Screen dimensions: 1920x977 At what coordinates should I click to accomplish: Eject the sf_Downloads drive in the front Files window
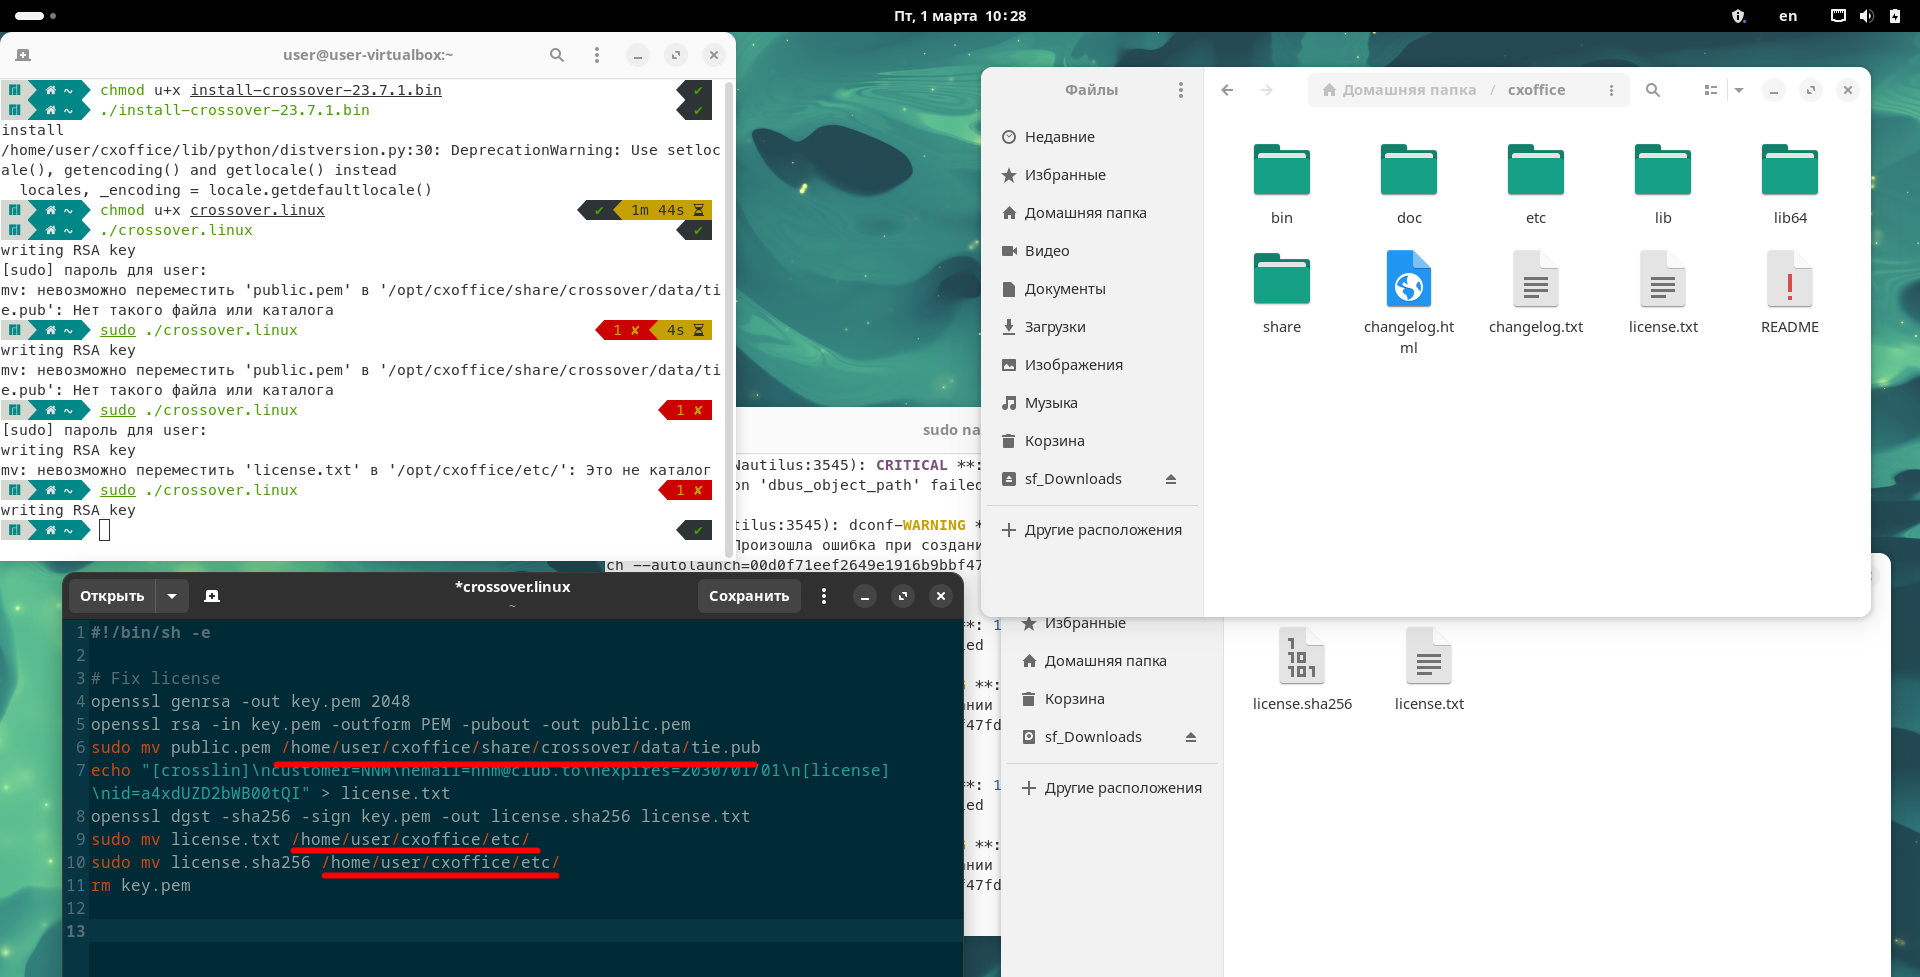(x=1171, y=479)
